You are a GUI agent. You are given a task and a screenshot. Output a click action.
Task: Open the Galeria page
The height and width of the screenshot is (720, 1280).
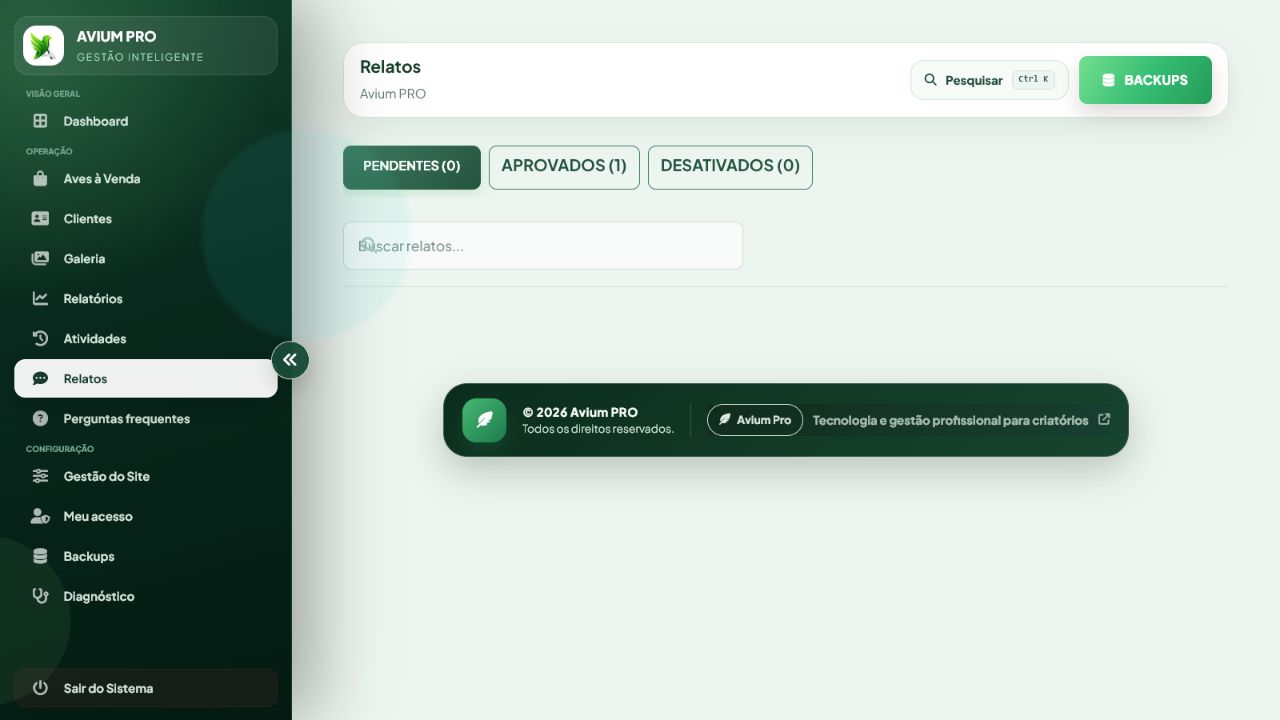[x=146, y=258]
